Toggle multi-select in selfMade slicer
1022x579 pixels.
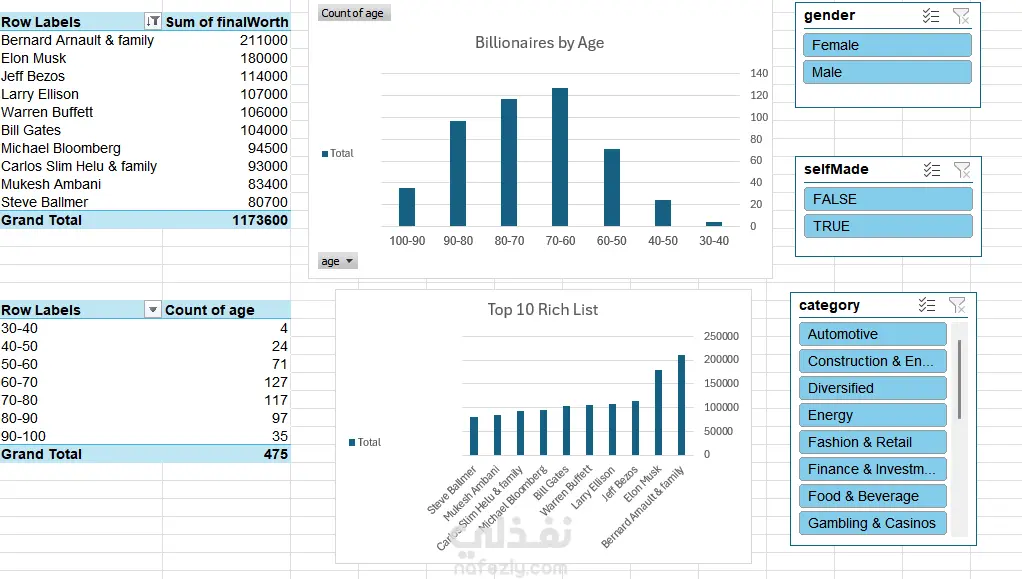(932, 170)
